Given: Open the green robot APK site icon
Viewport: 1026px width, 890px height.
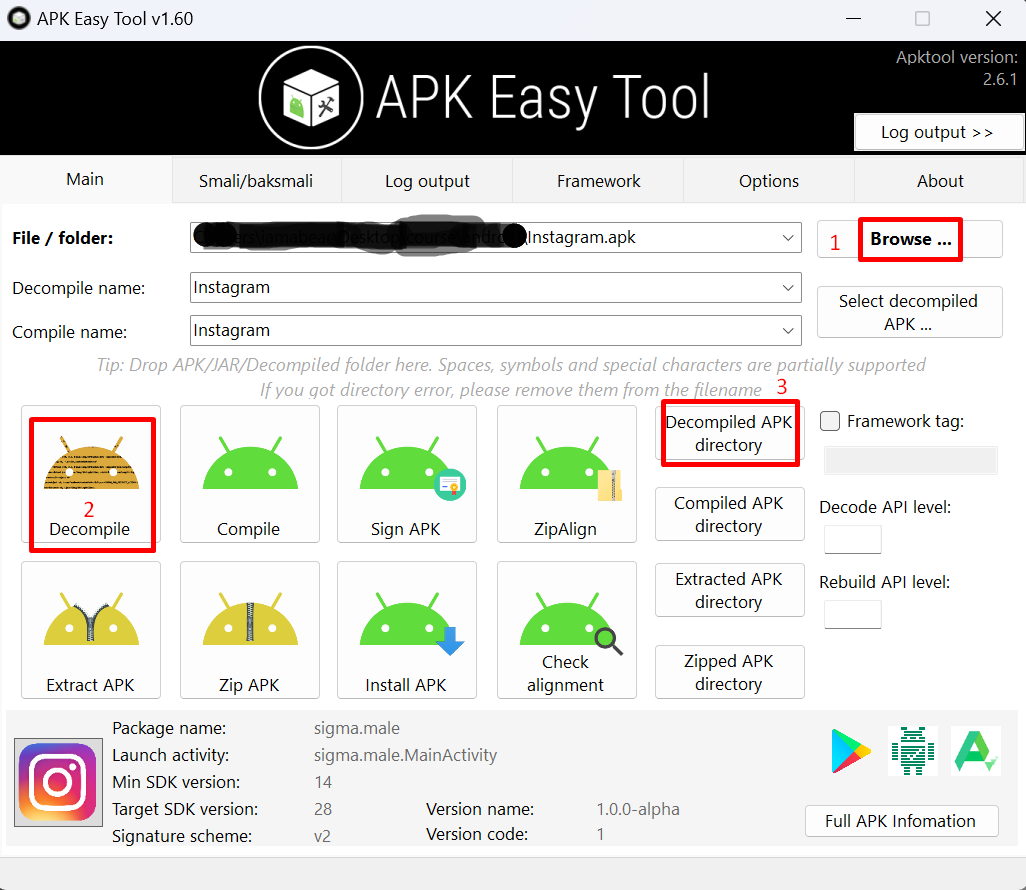Looking at the screenshot, I should 913,751.
